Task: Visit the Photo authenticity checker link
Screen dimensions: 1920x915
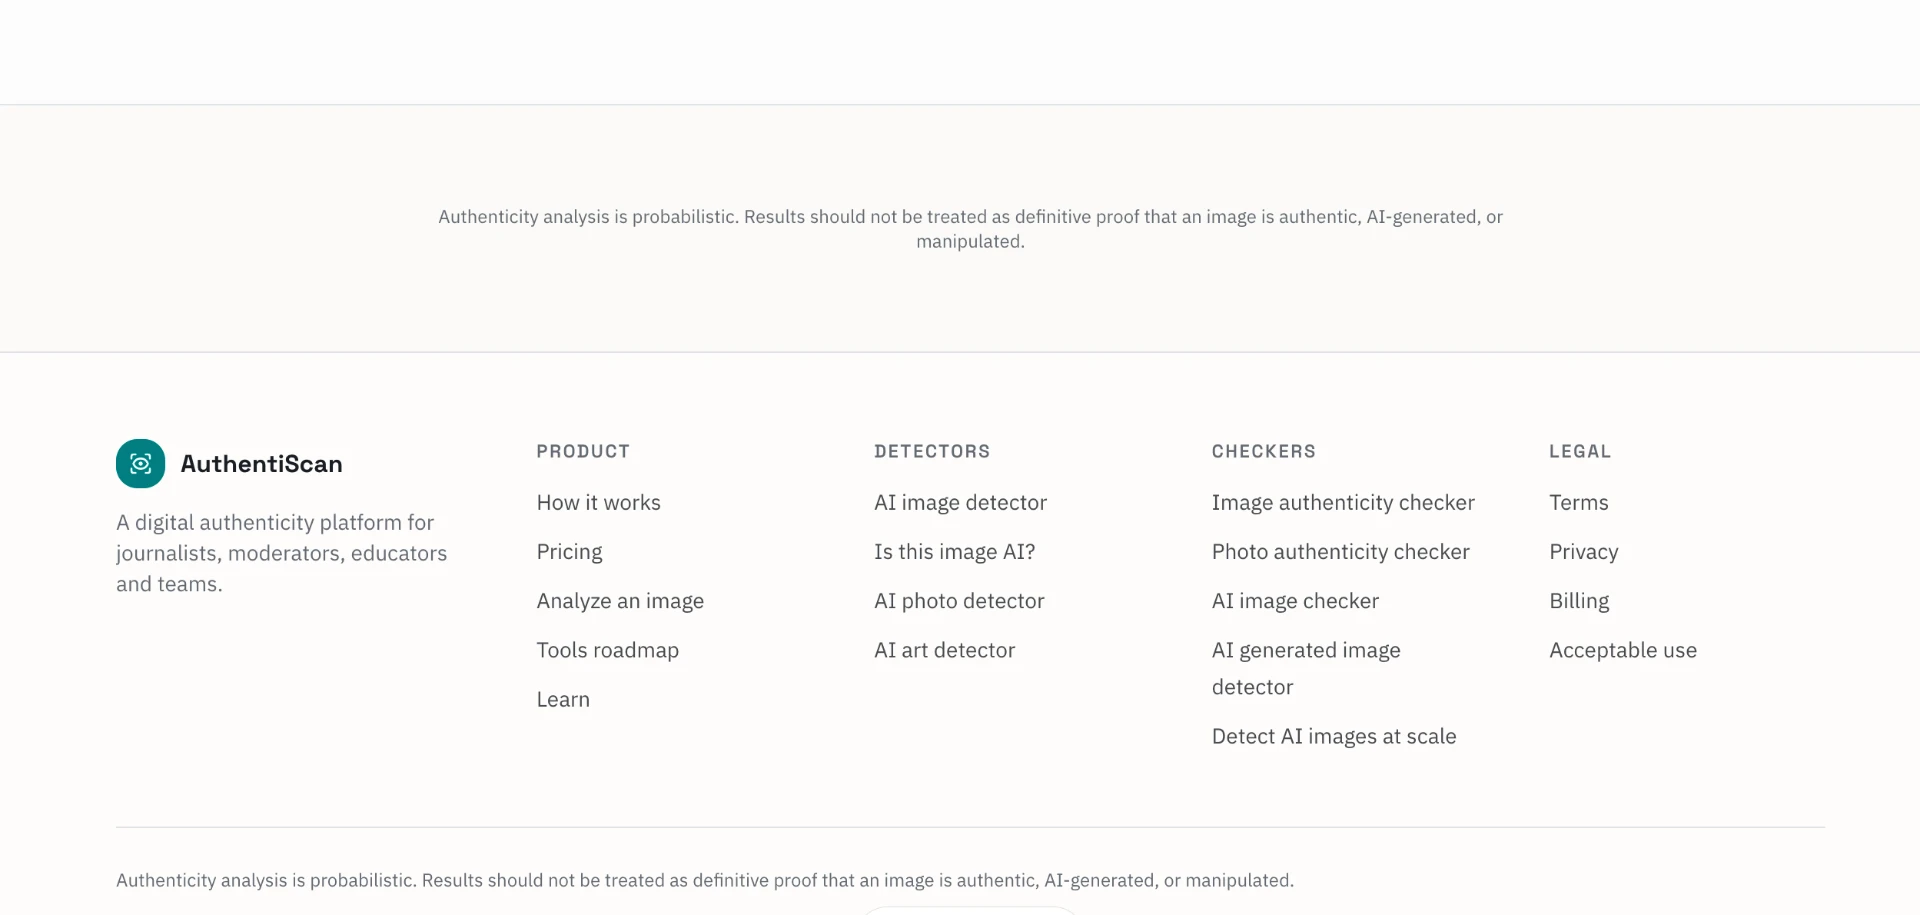Action: (1340, 552)
